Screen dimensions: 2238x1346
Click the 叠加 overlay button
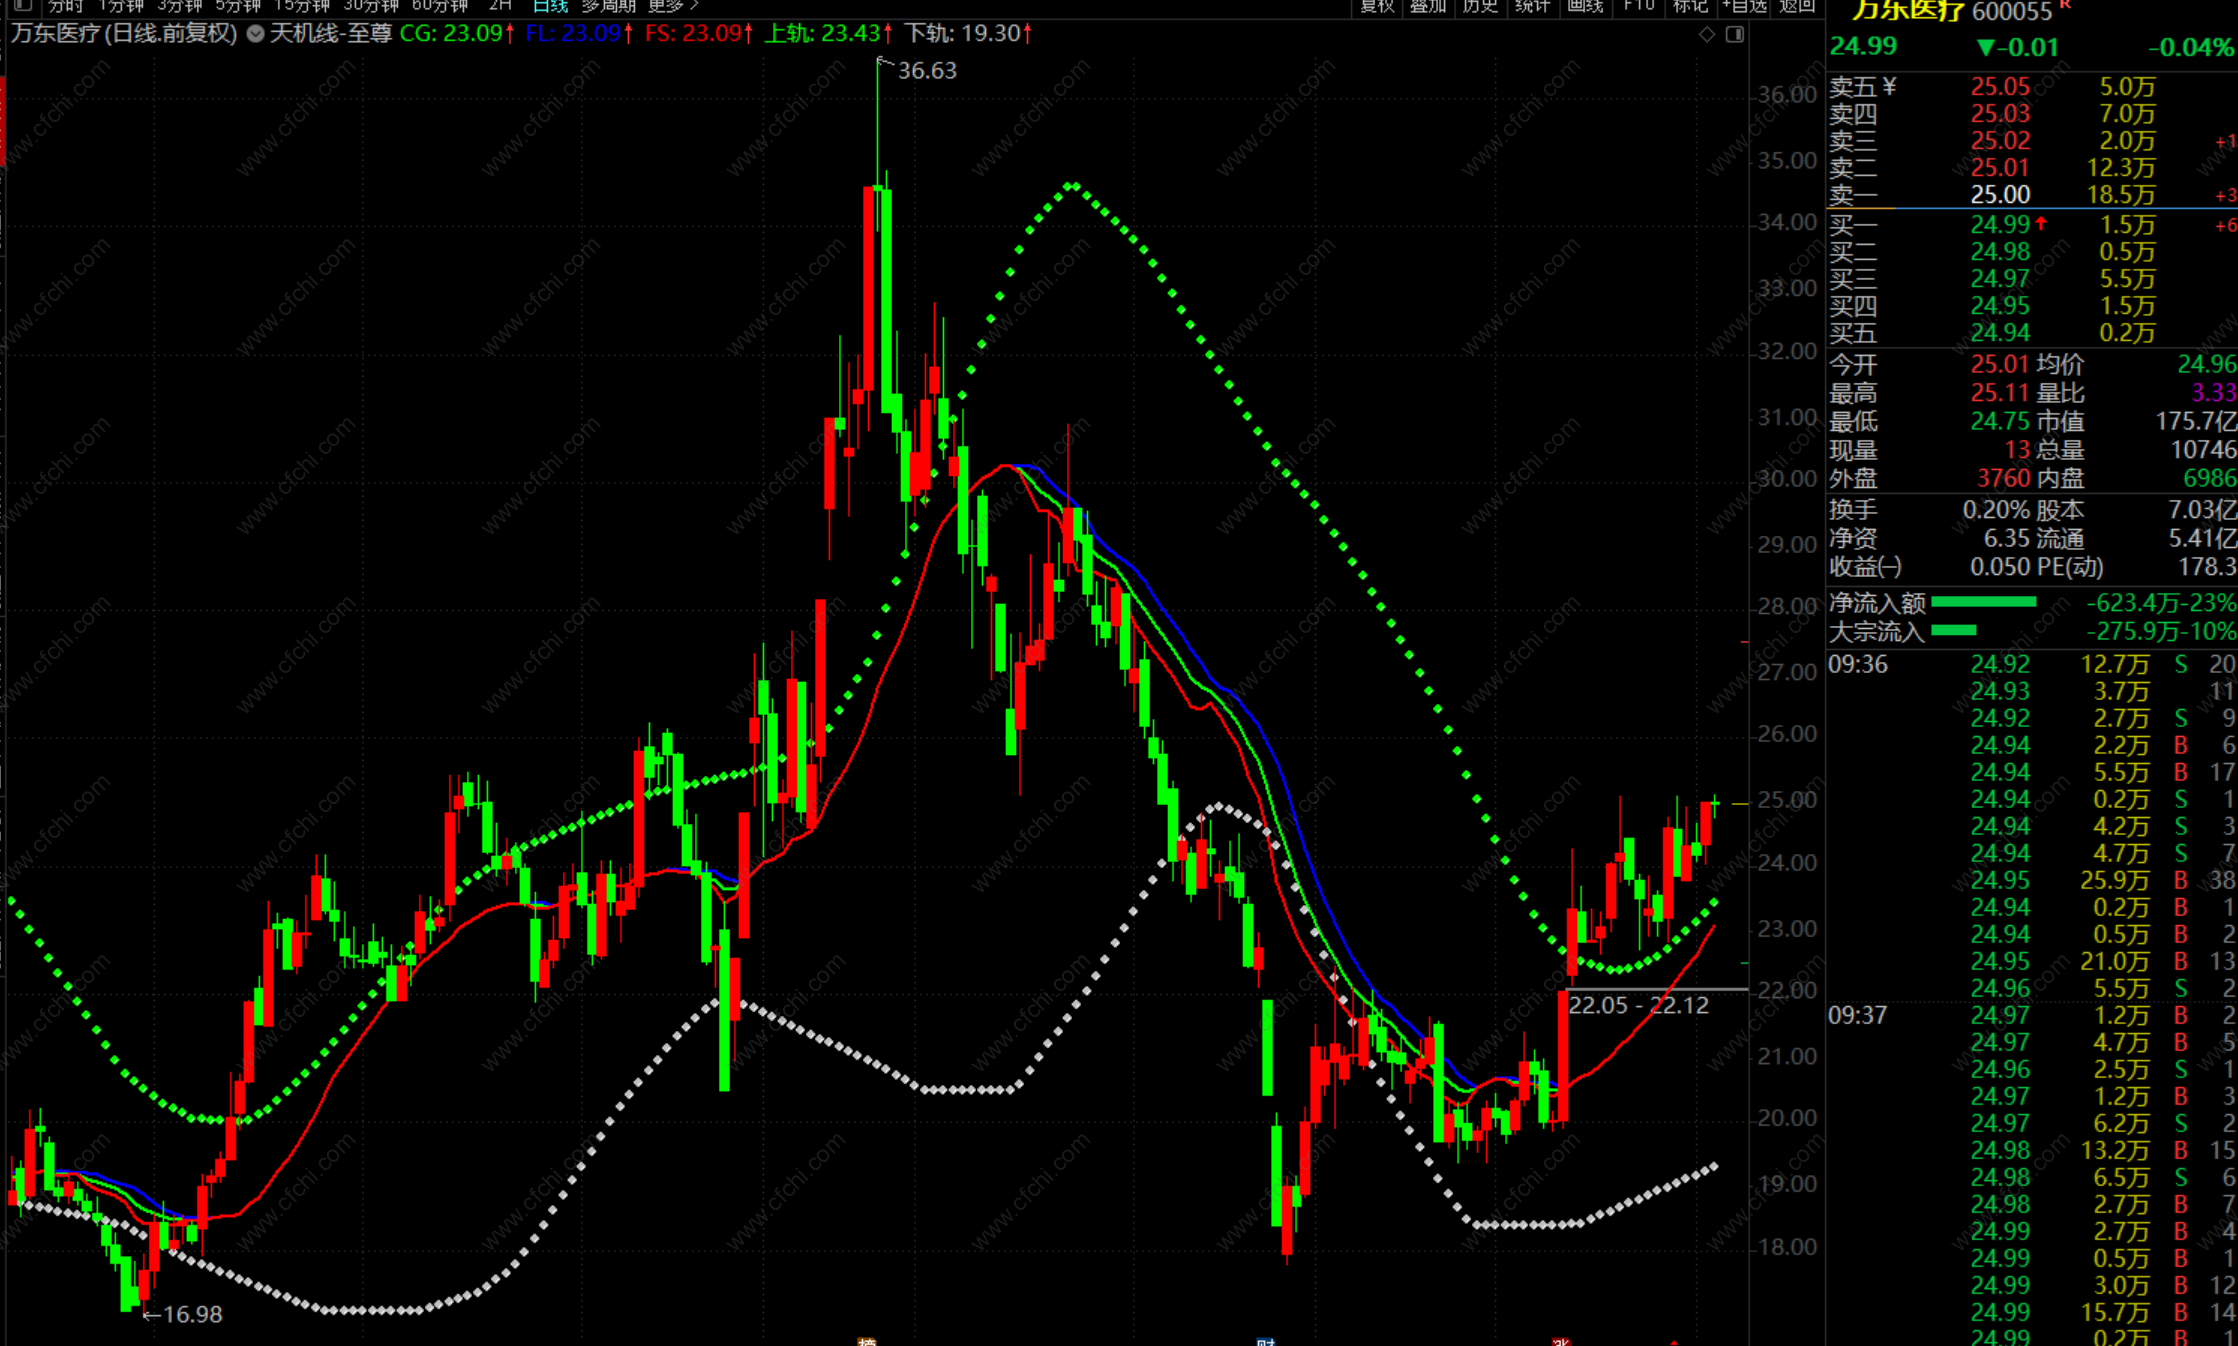(1428, 6)
